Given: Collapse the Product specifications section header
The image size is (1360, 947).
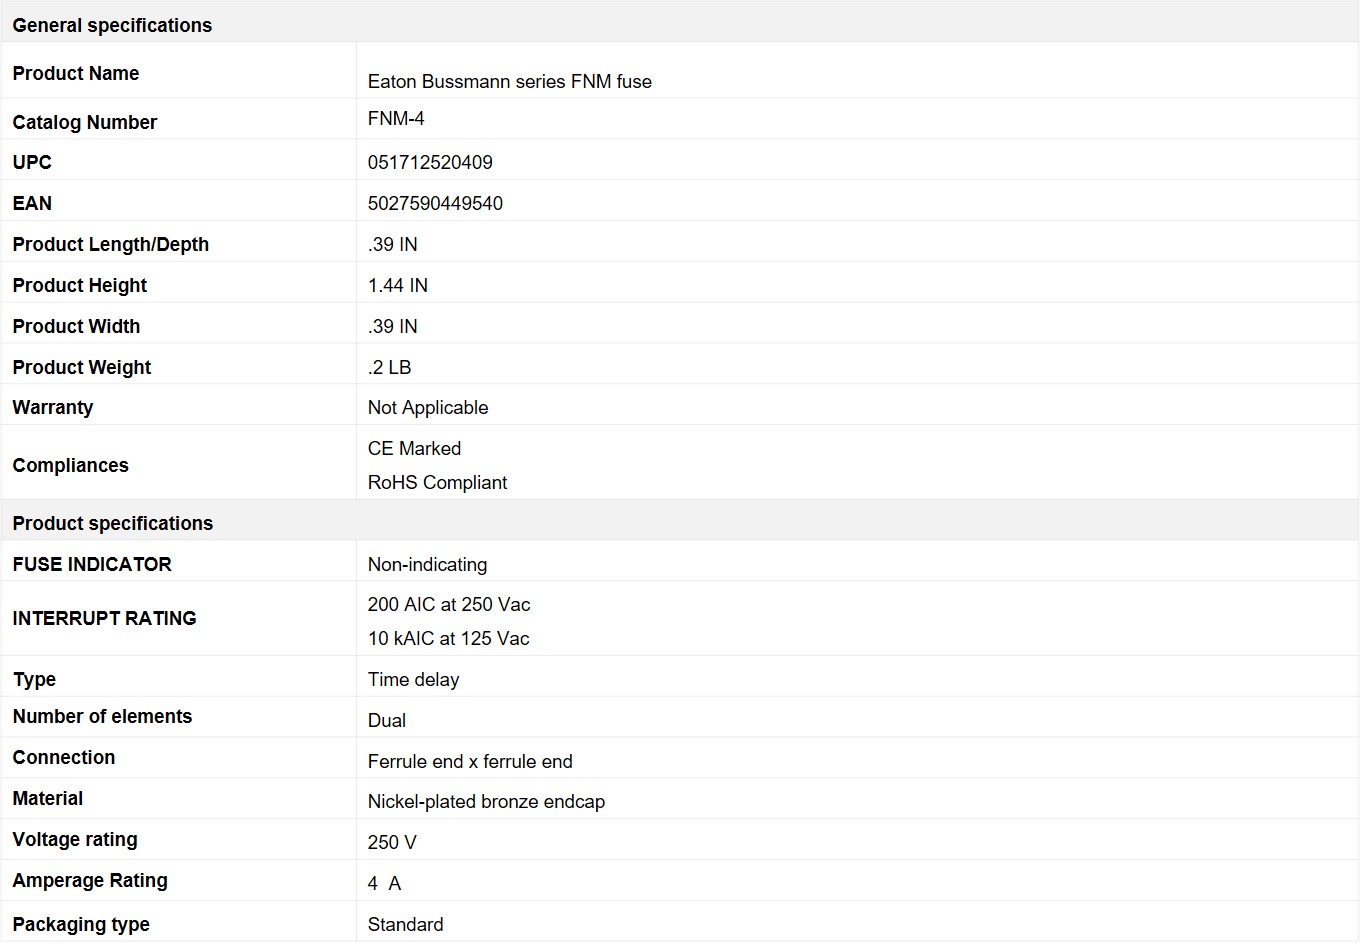Looking at the screenshot, I should tap(680, 521).
